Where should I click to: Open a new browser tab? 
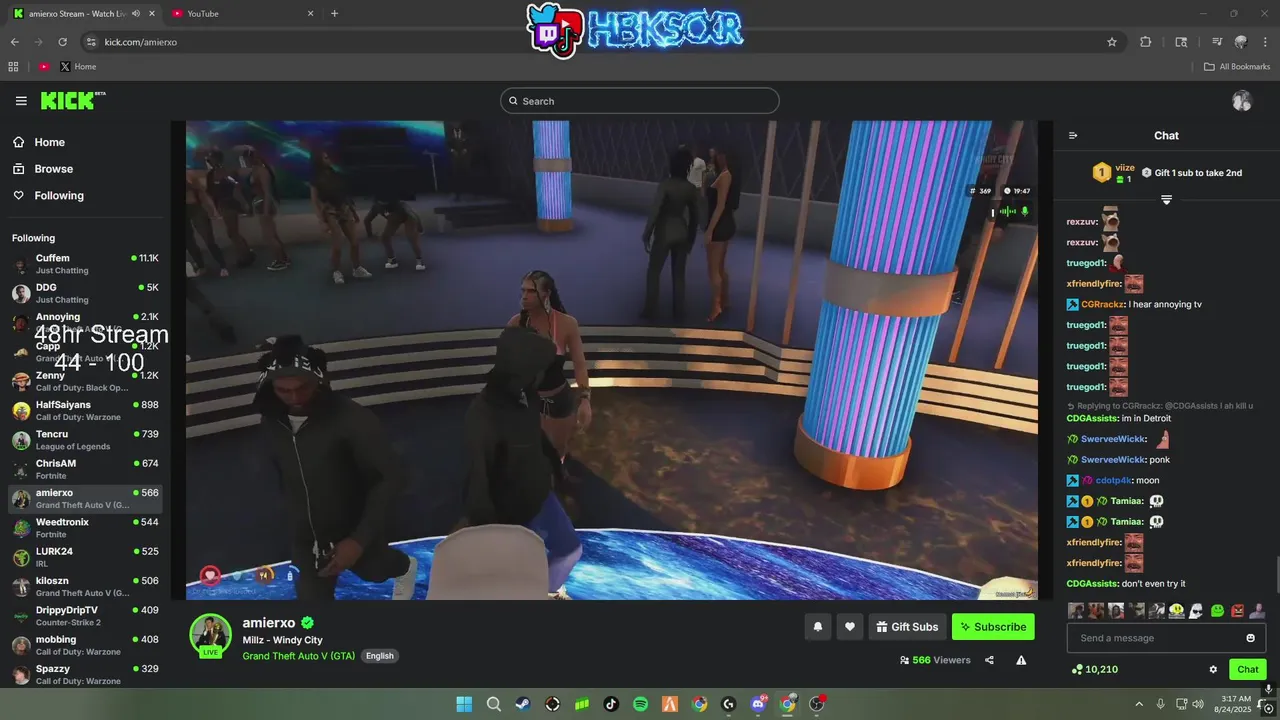coord(334,14)
